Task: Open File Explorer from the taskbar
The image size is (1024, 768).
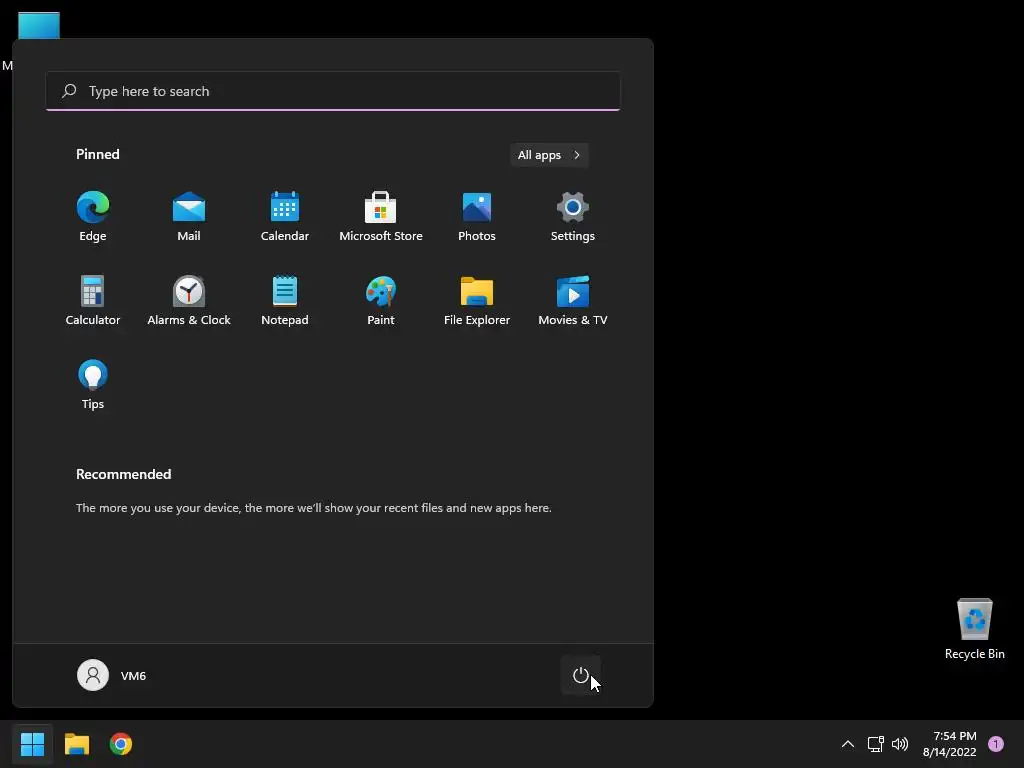Action: pyautogui.click(x=76, y=744)
